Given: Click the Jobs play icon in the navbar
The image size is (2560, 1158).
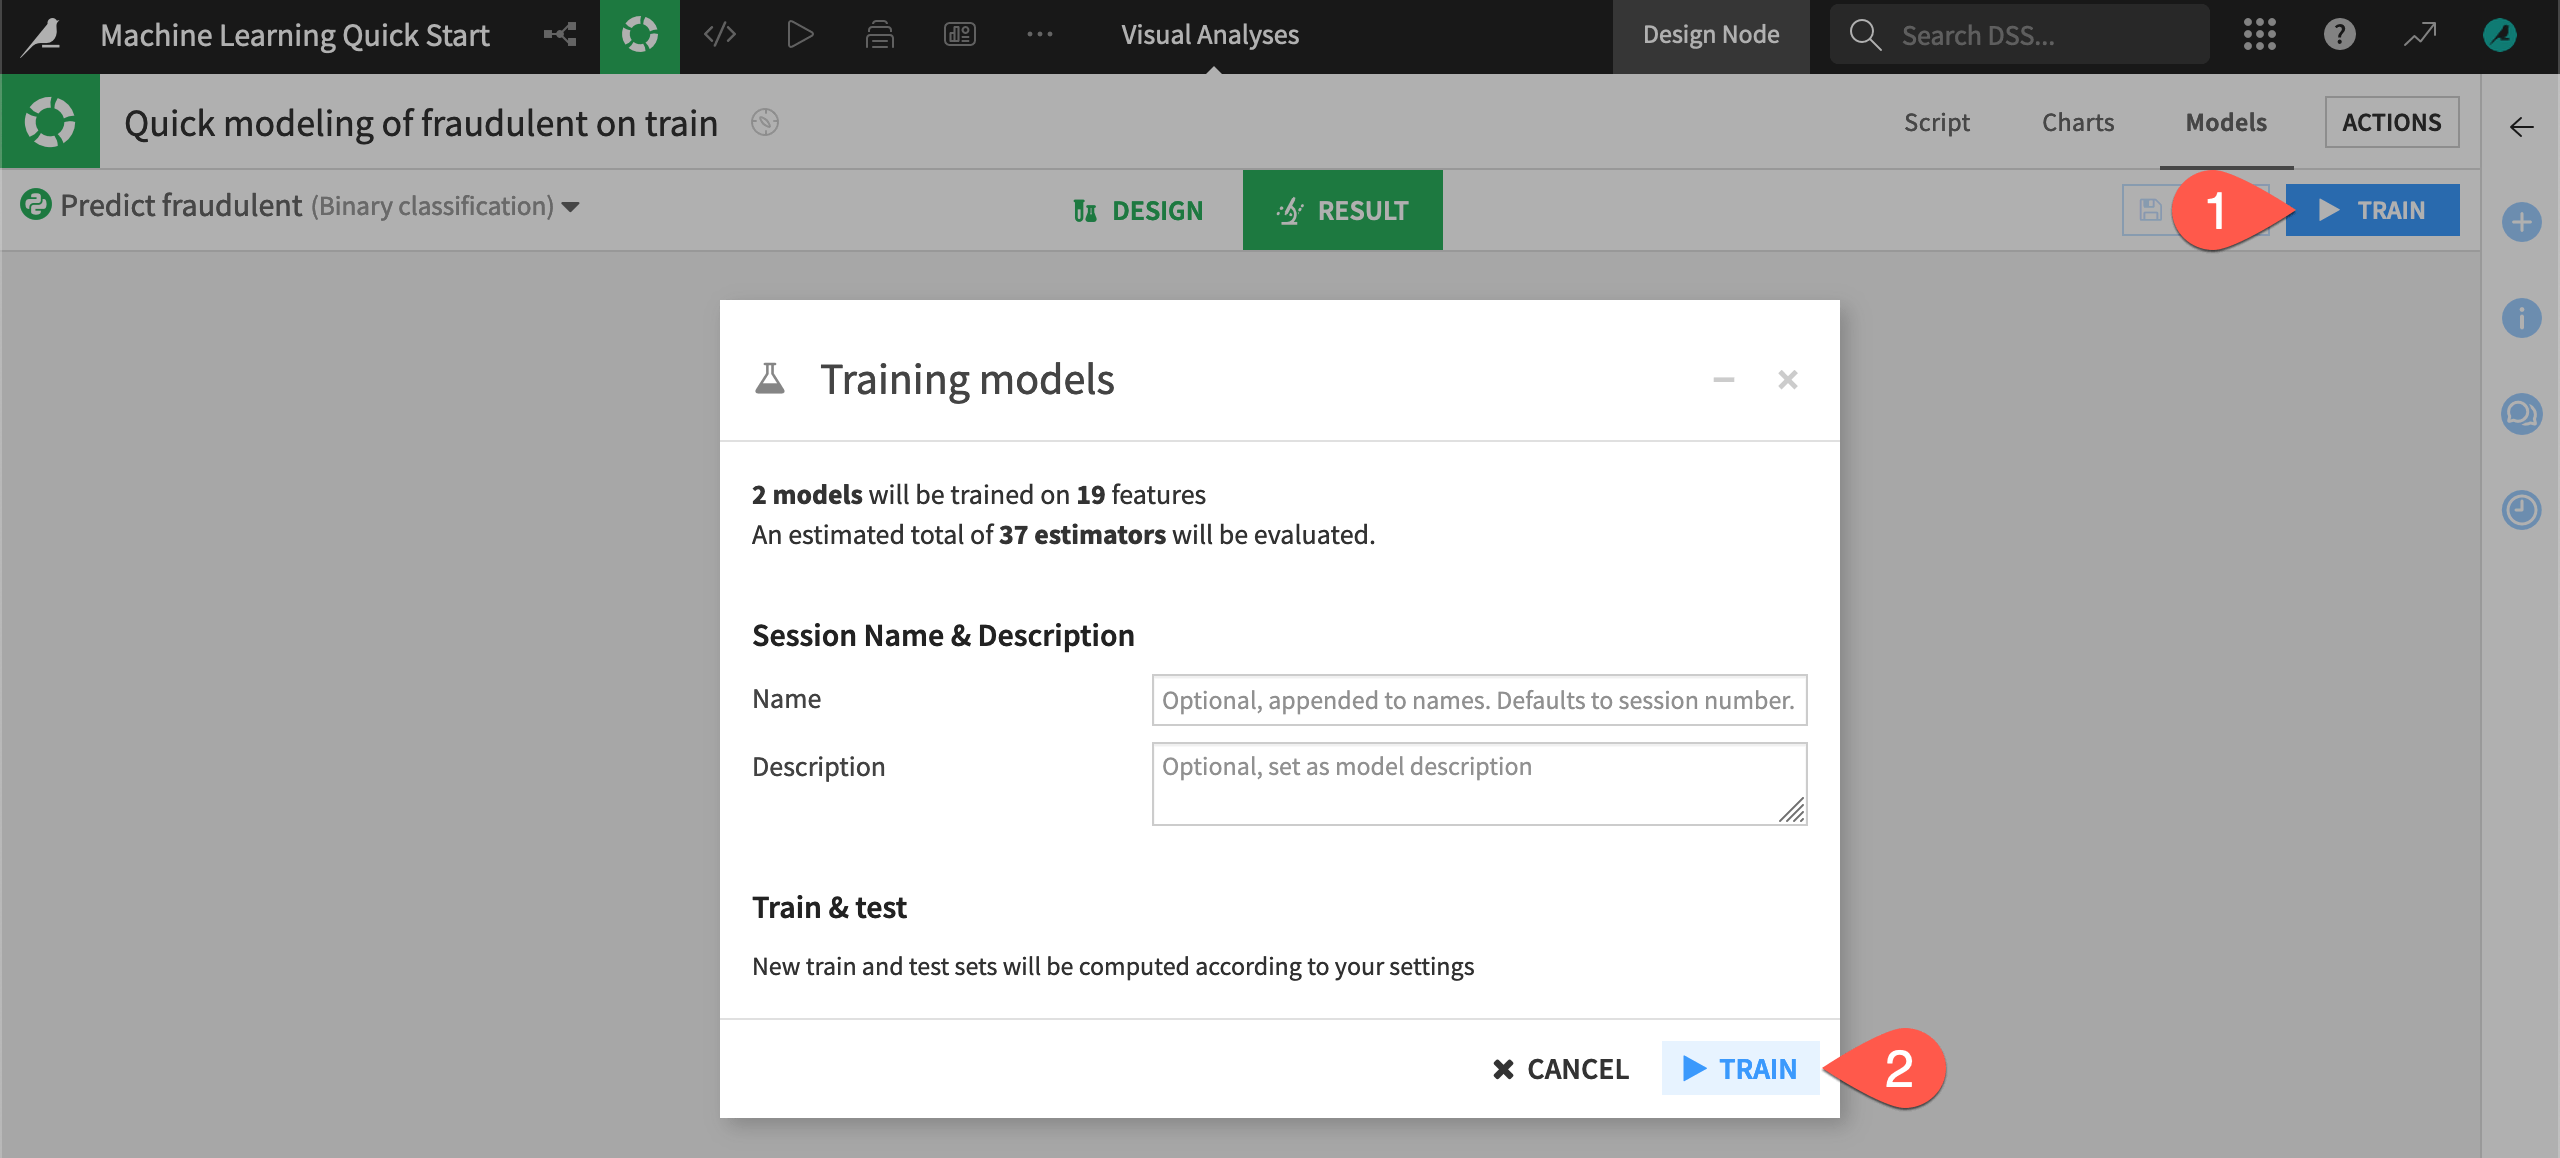Looking at the screenshot, I should click(x=800, y=35).
